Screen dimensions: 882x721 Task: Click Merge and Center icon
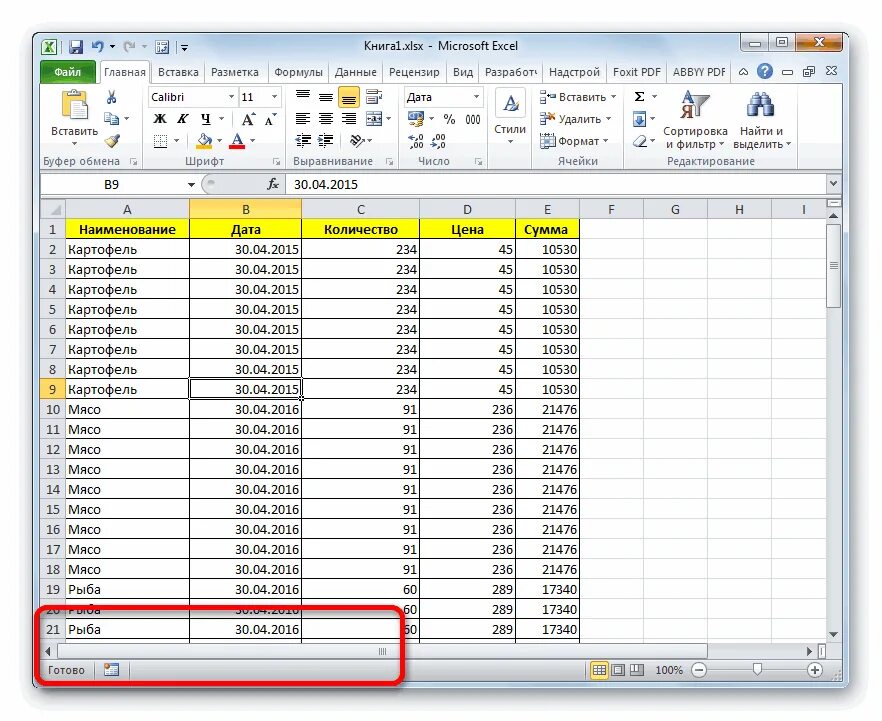(374, 119)
